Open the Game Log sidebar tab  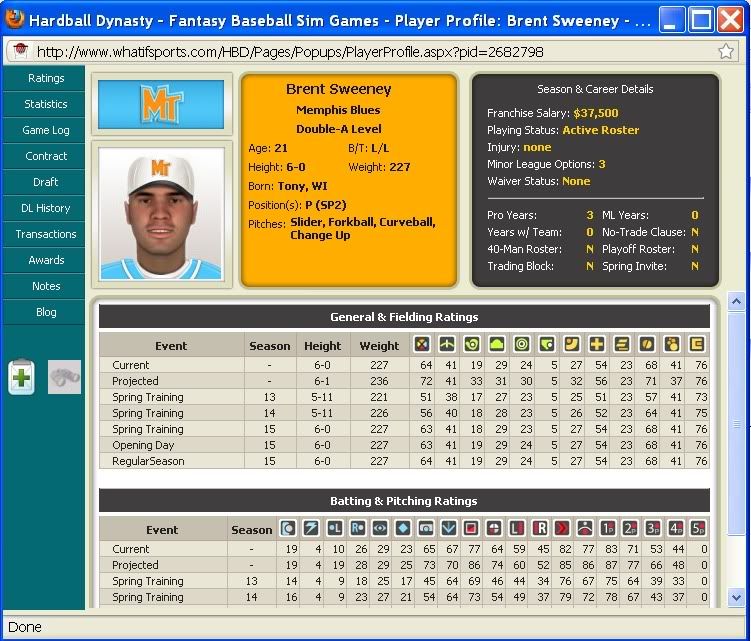pos(46,130)
